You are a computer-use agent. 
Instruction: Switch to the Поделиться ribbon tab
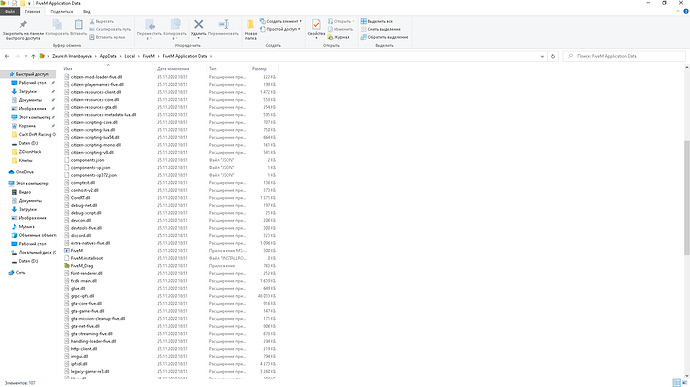(x=62, y=11)
